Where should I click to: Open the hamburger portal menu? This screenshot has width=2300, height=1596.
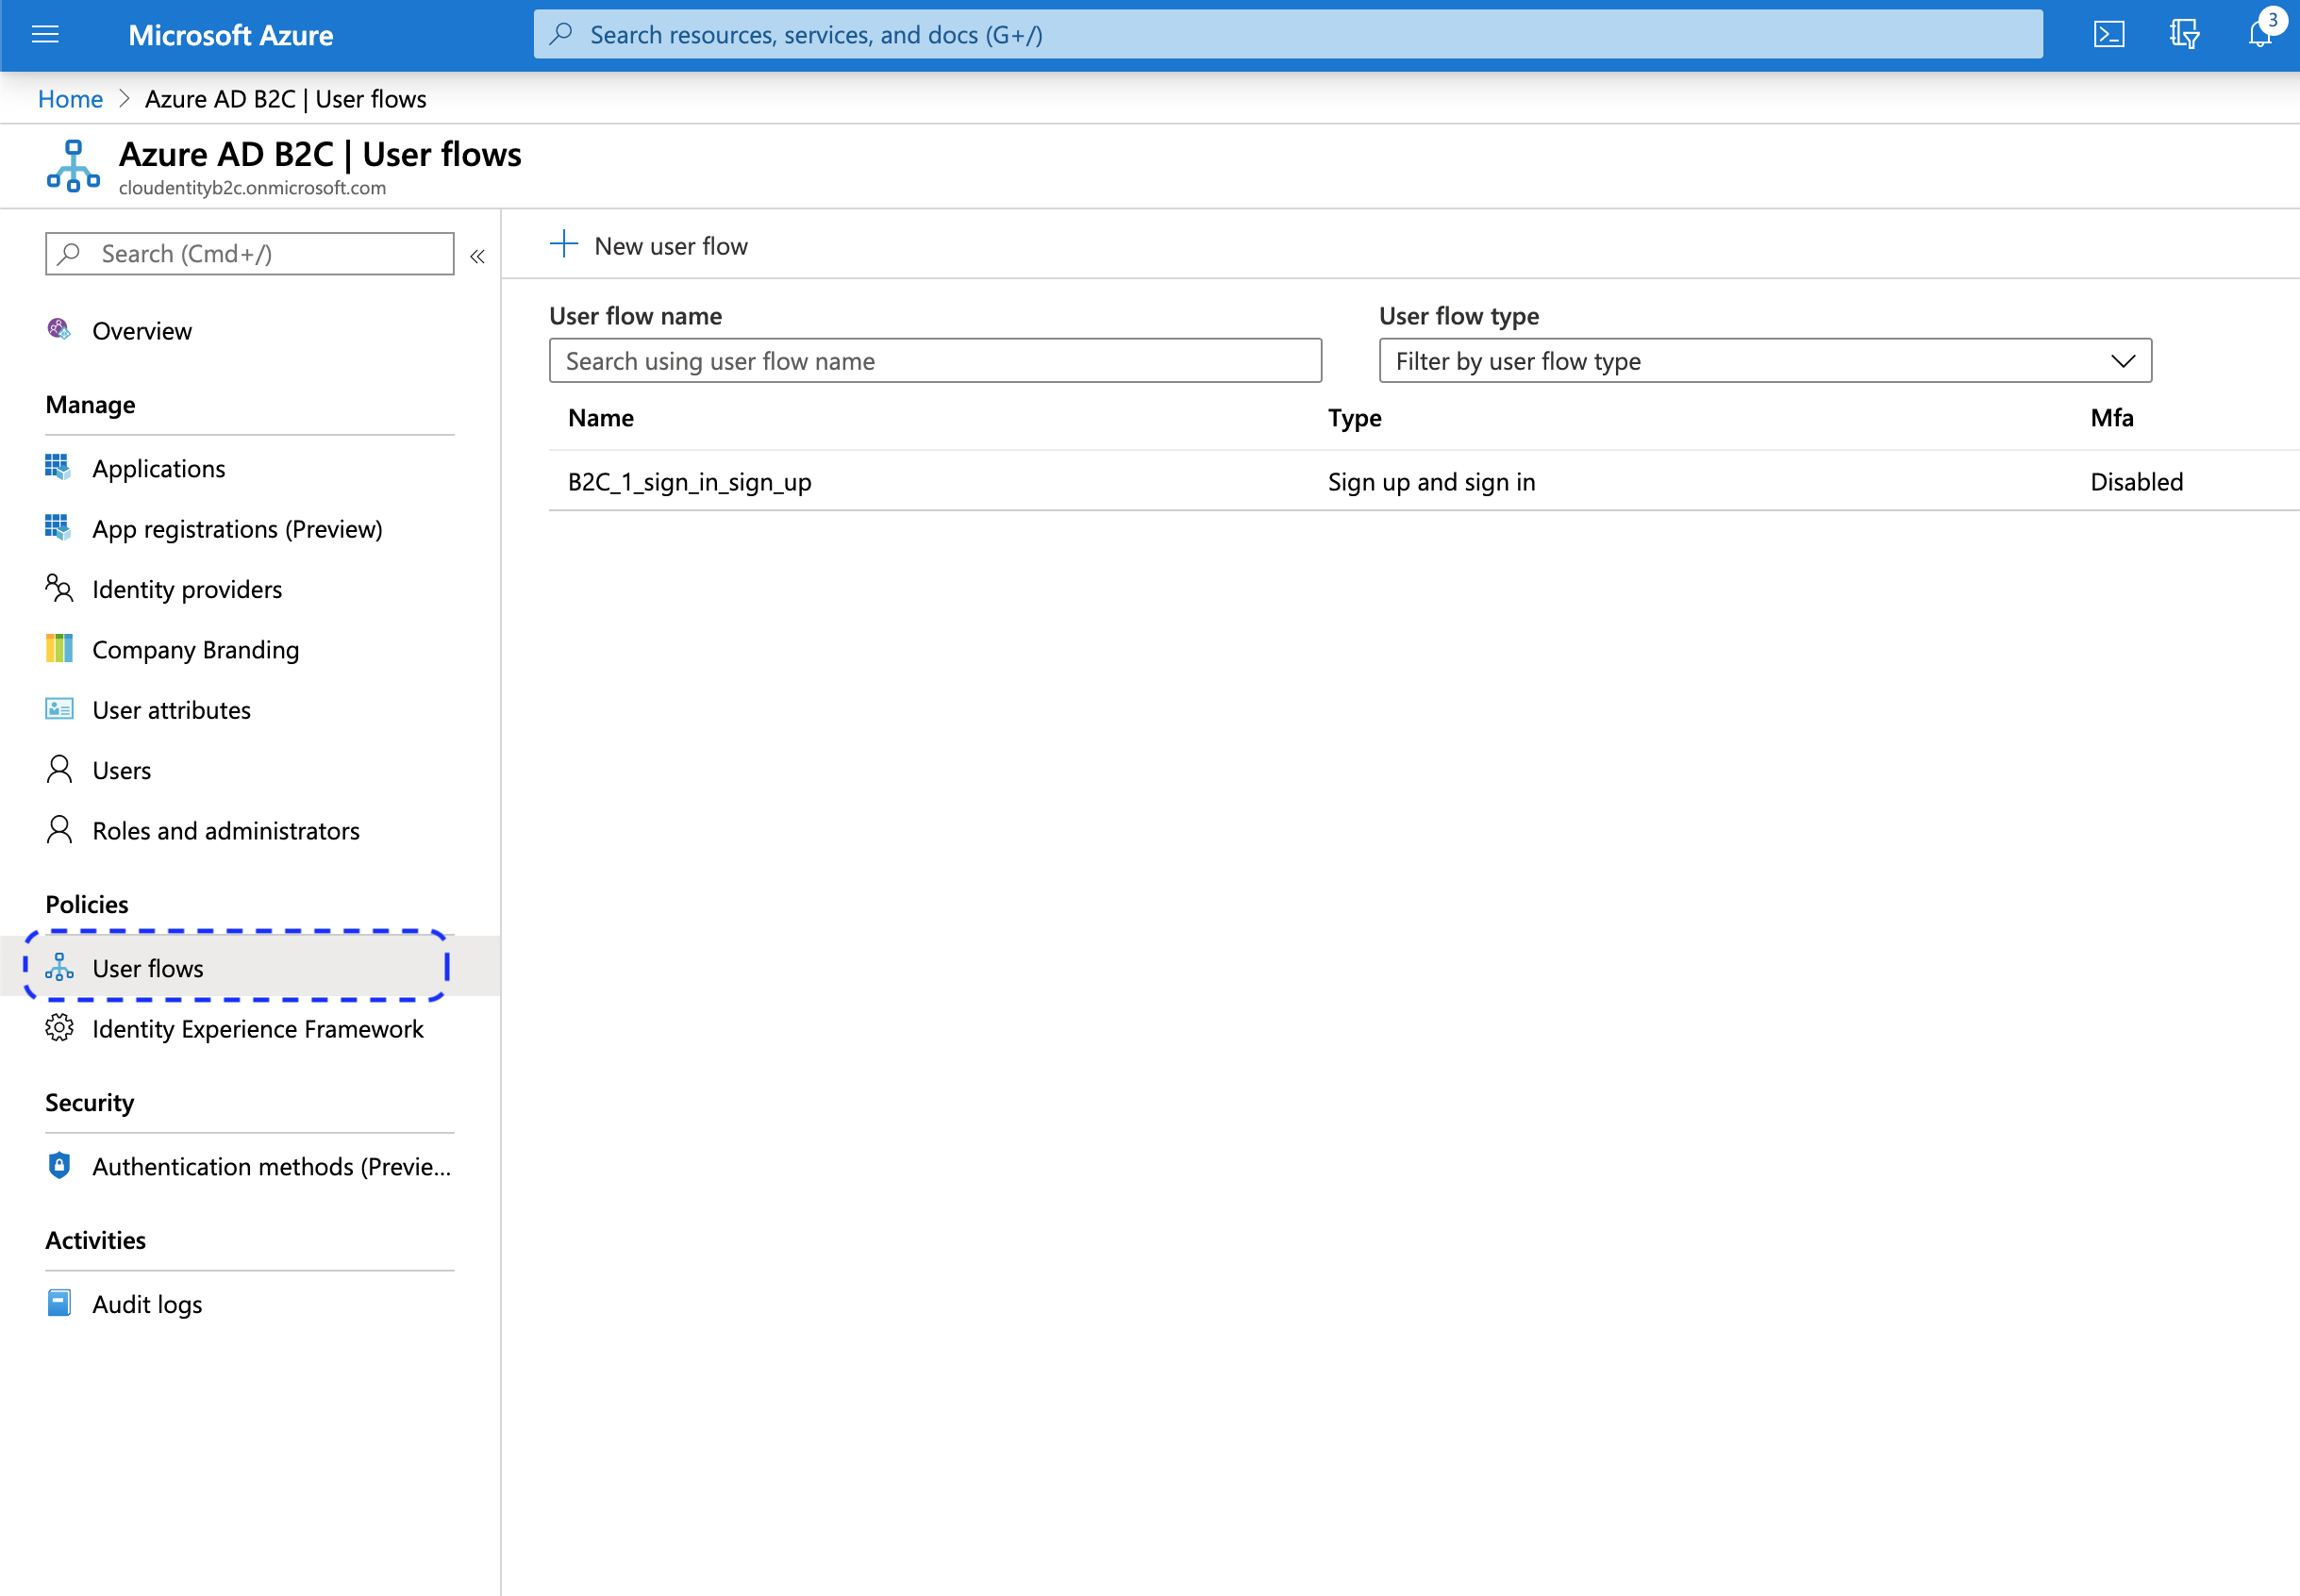(x=45, y=35)
